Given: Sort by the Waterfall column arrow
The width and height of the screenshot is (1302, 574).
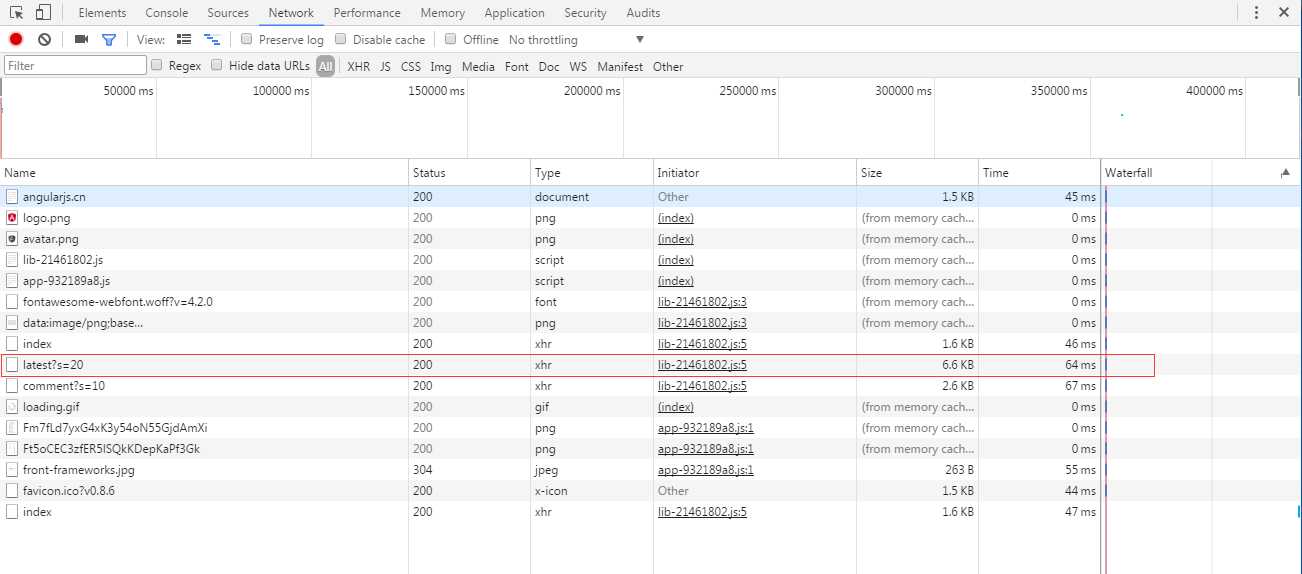Looking at the screenshot, I should pos(1285,173).
